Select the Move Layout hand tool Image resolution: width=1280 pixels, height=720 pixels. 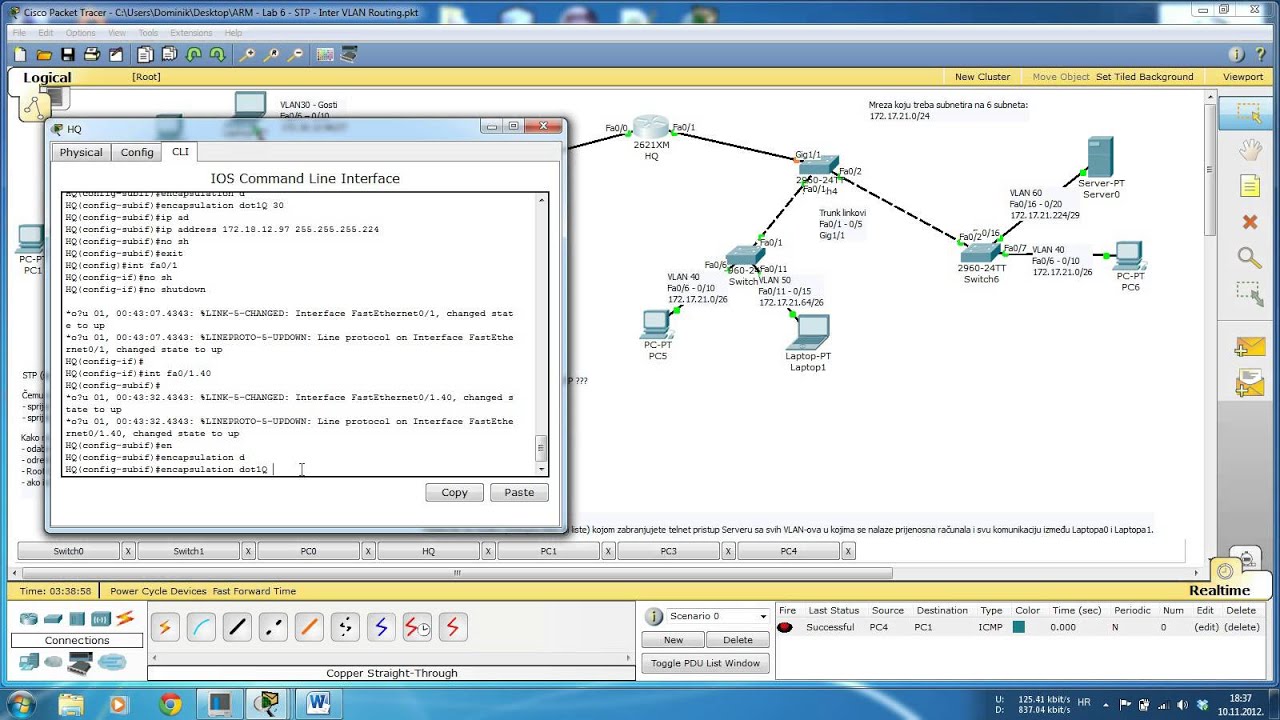coord(1249,150)
